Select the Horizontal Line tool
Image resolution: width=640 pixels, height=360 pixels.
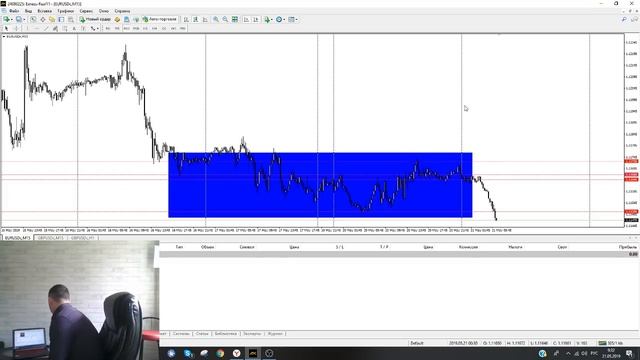36,29
